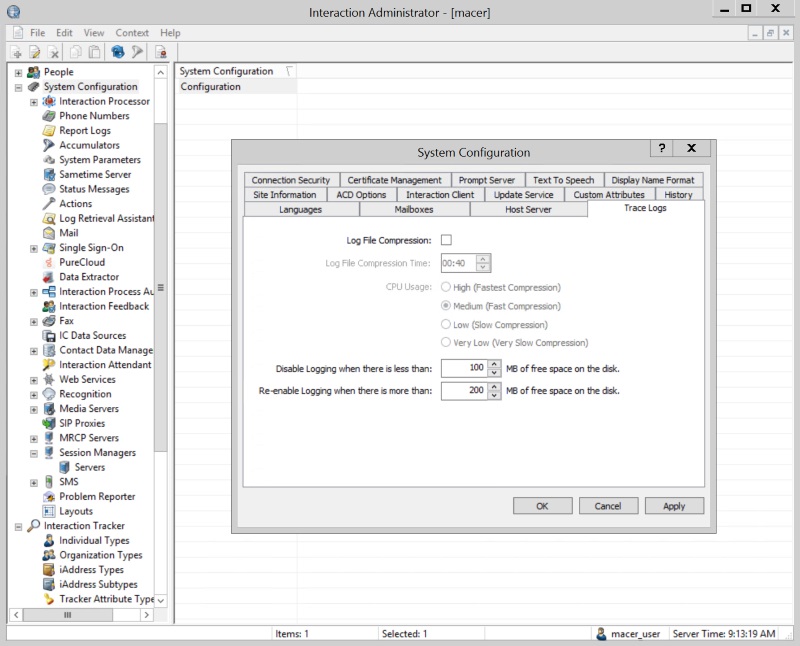Click the Problem Reporter icon
Image resolution: width=800 pixels, height=646 pixels.
[x=50, y=497]
